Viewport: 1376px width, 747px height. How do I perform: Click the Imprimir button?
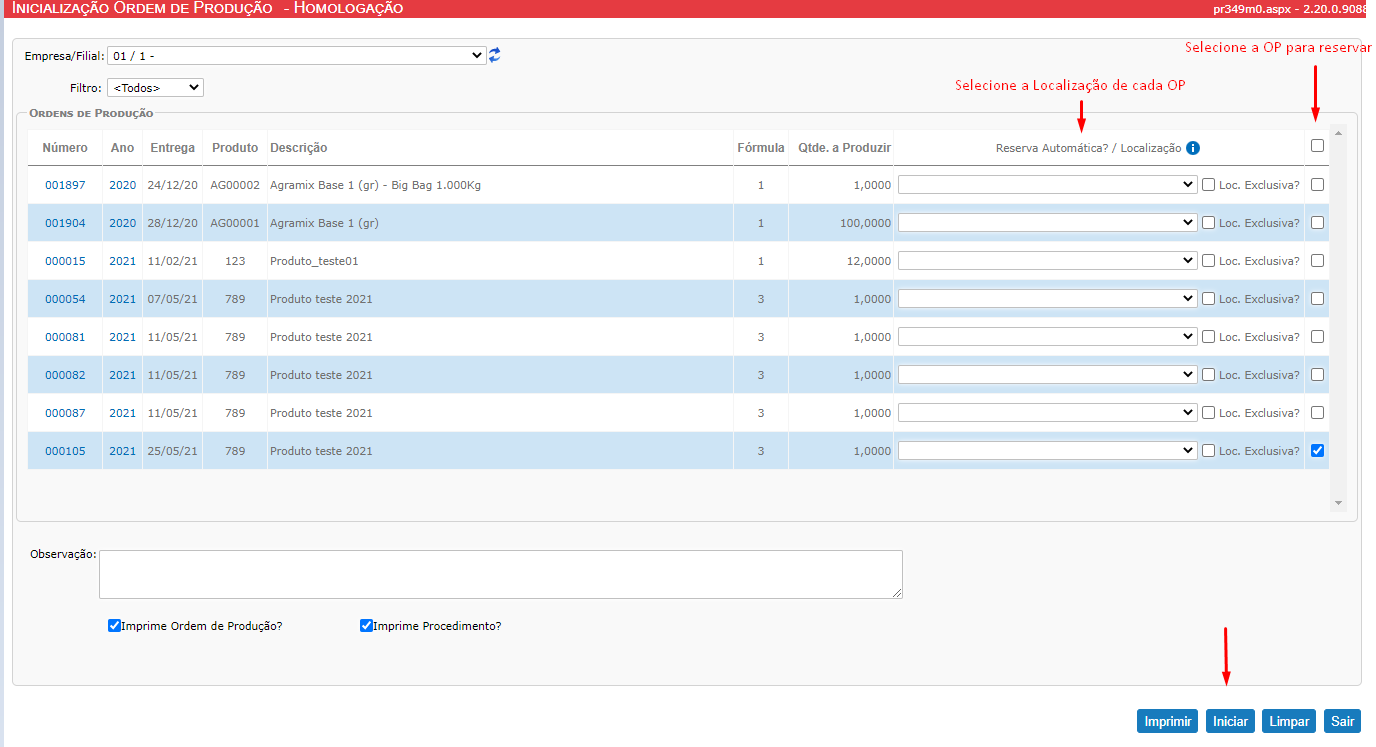[1168, 721]
